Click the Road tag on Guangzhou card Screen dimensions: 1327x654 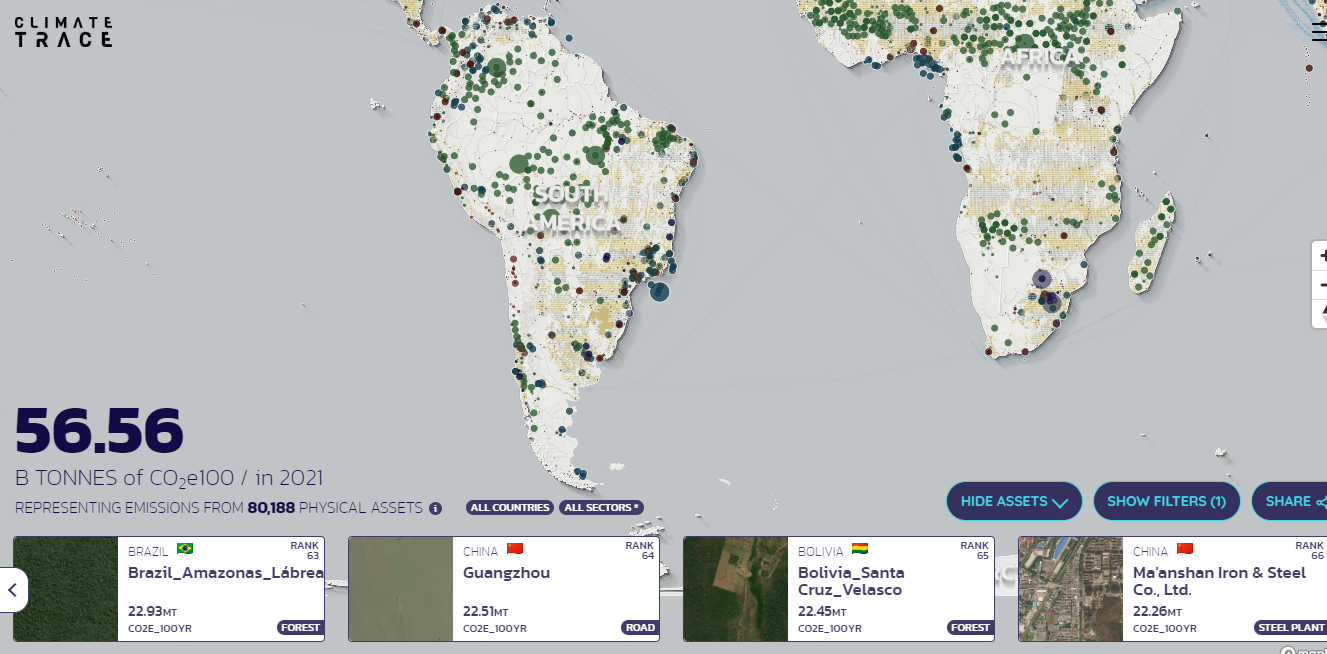[640, 628]
